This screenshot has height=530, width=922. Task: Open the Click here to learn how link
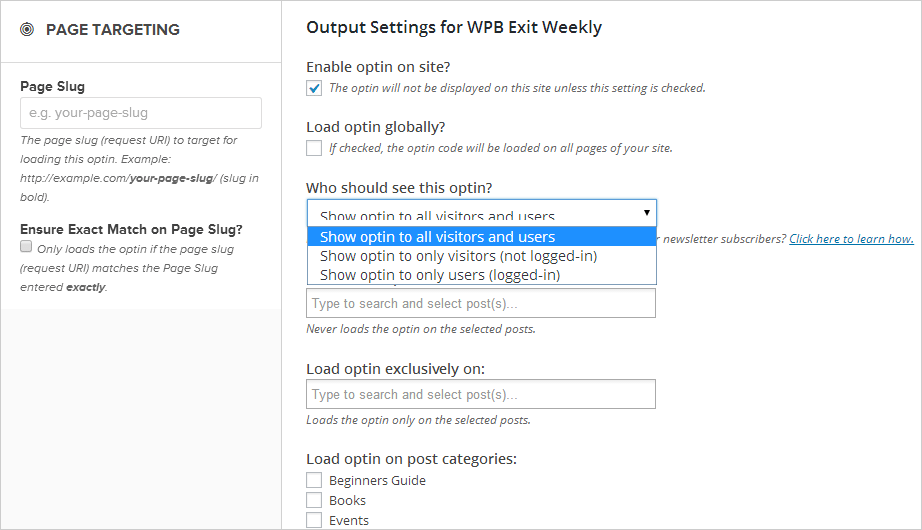[851, 239]
